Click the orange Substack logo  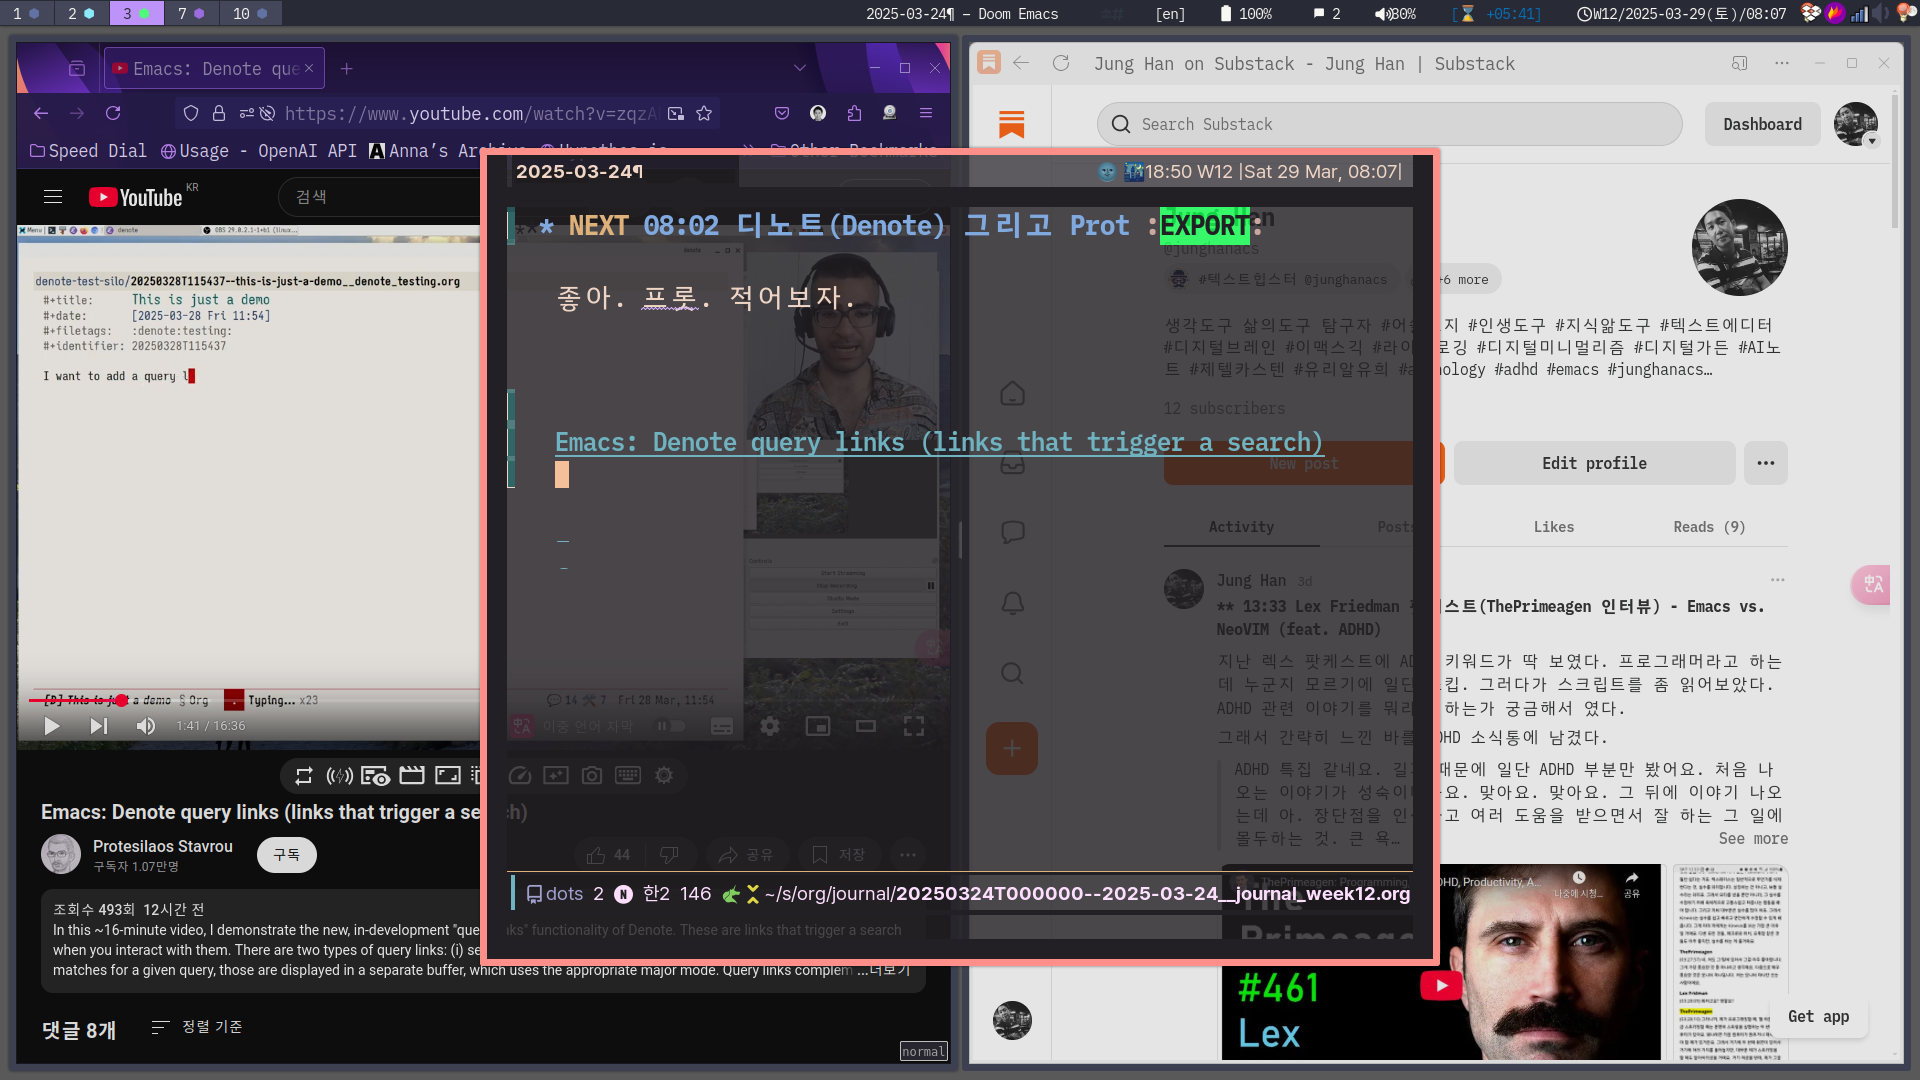[1012, 124]
